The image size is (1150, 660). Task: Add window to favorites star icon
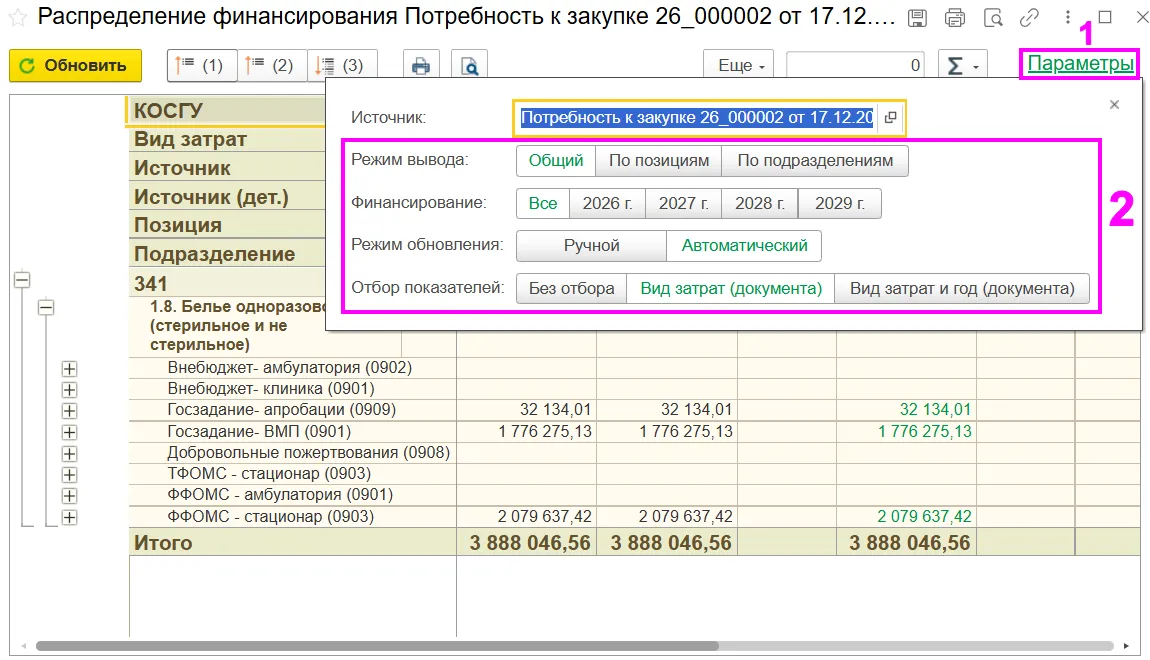coord(18,18)
